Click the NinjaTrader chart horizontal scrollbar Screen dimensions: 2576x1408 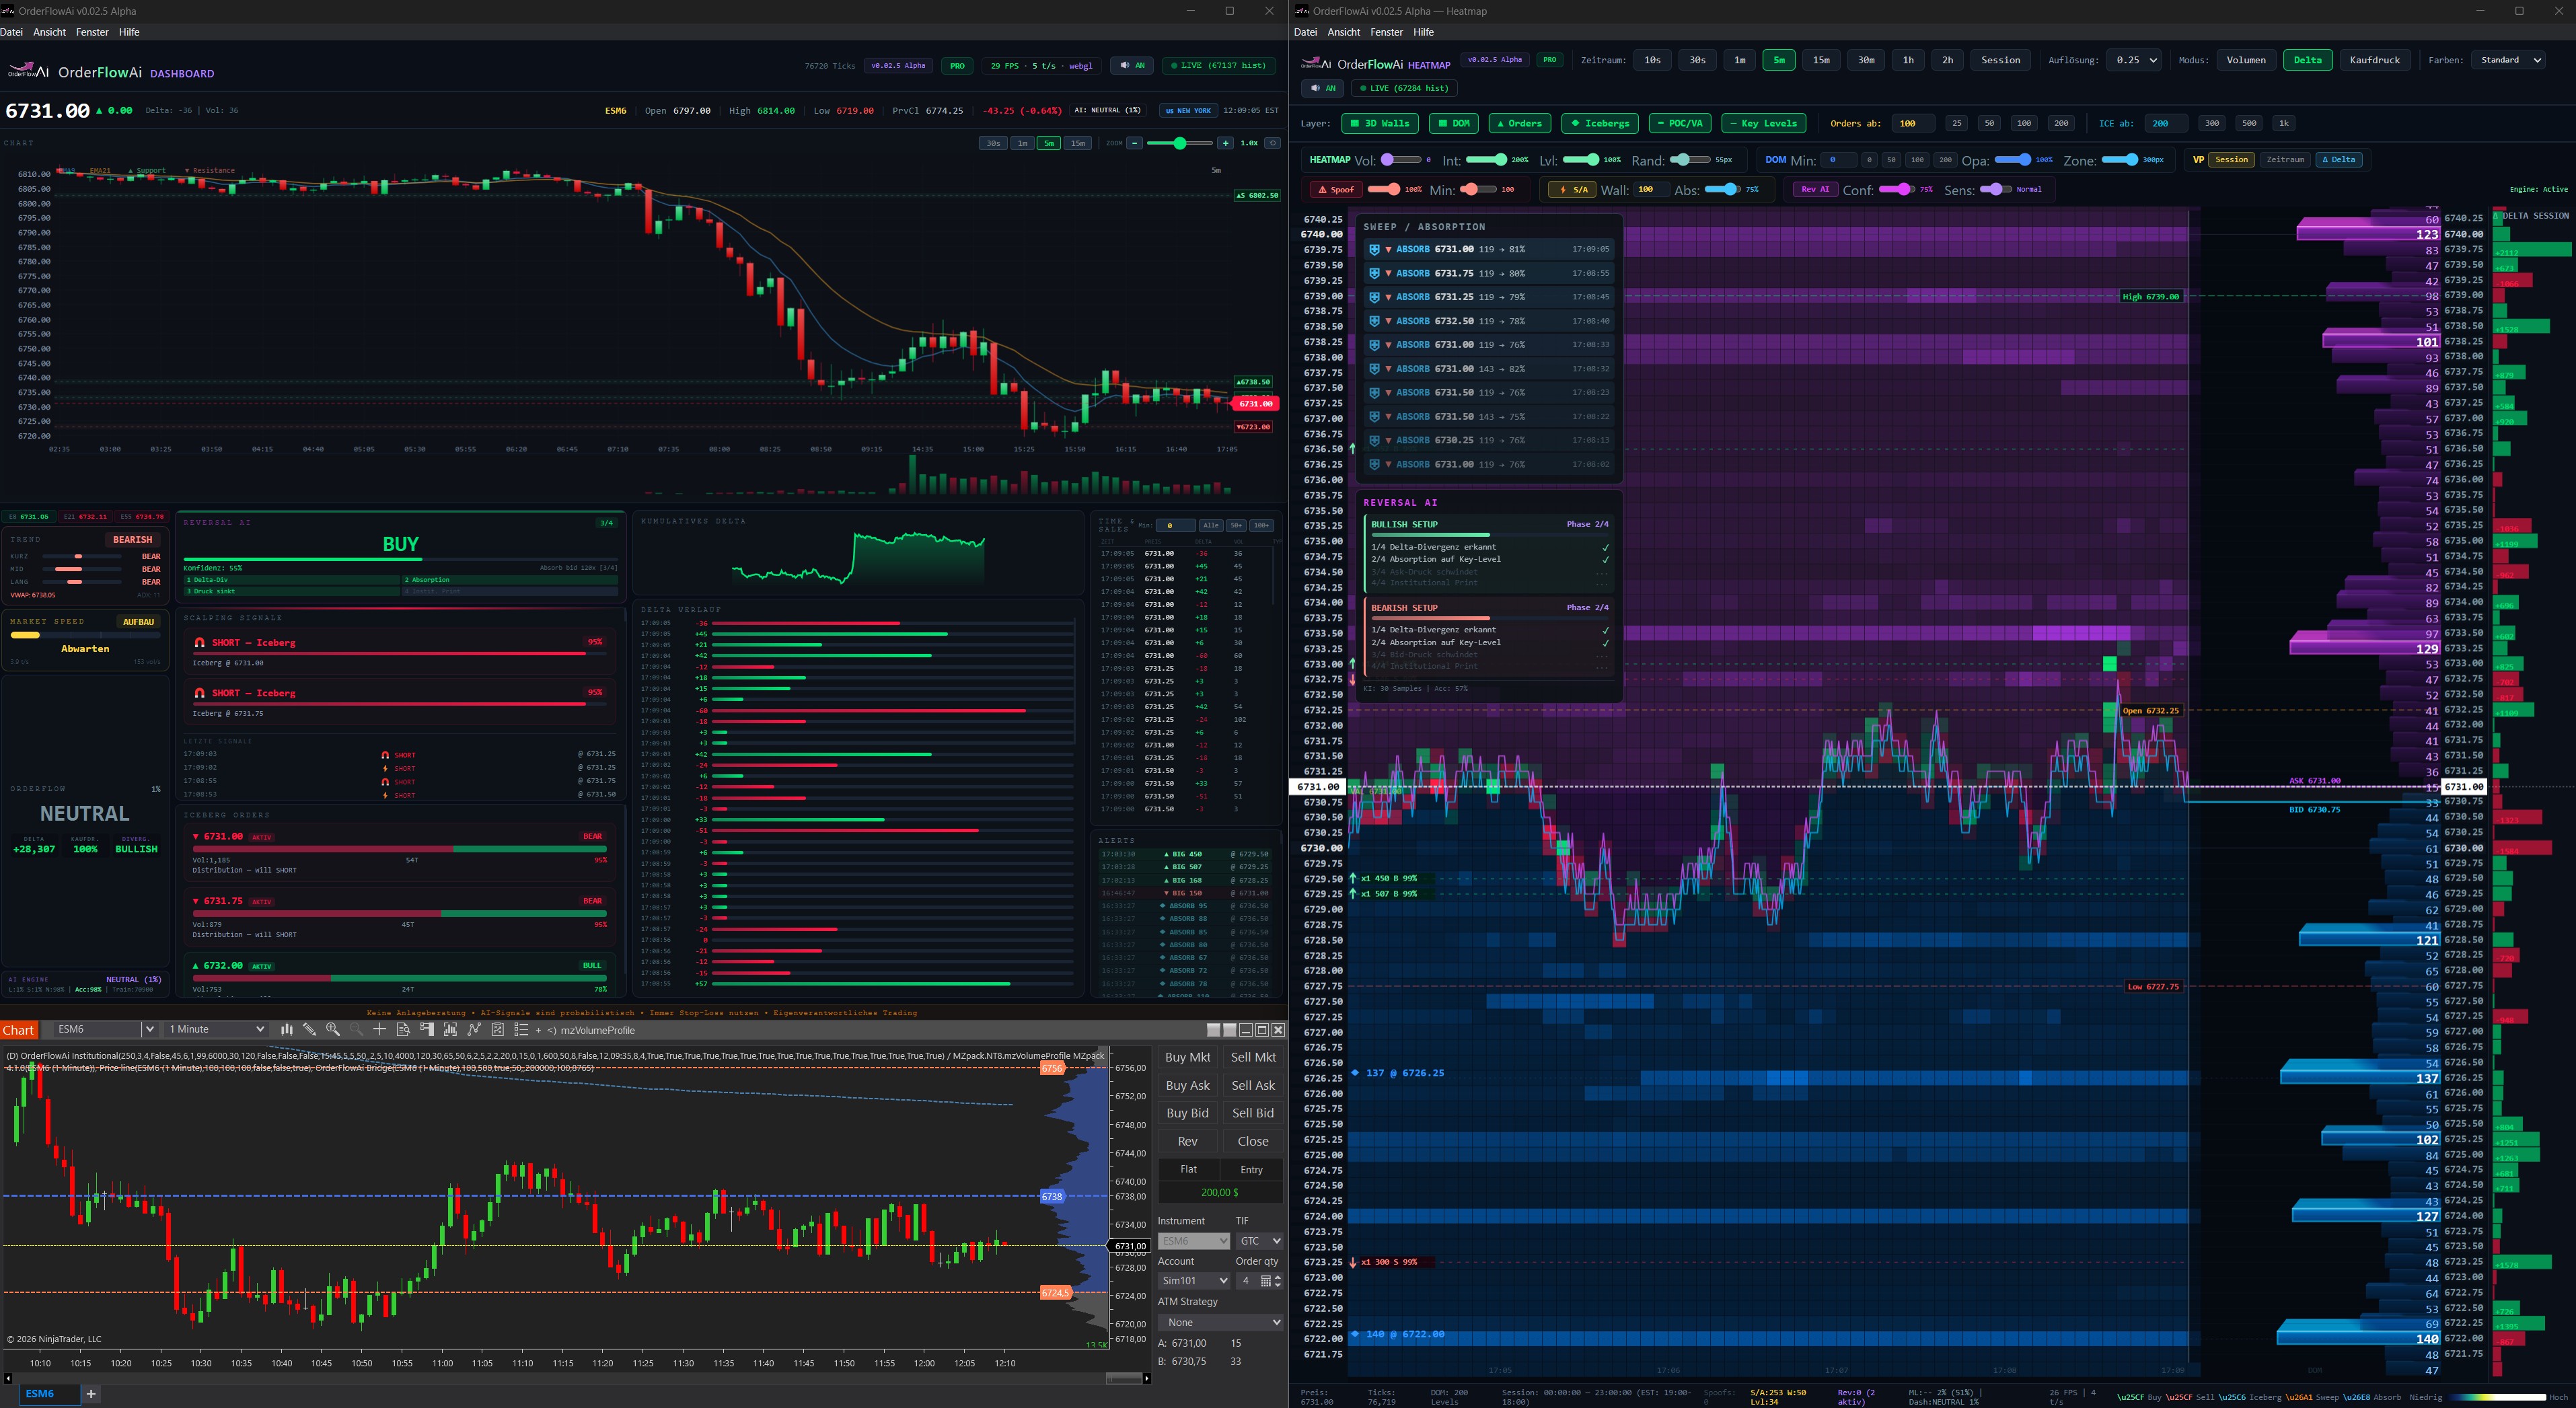coord(1123,1378)
